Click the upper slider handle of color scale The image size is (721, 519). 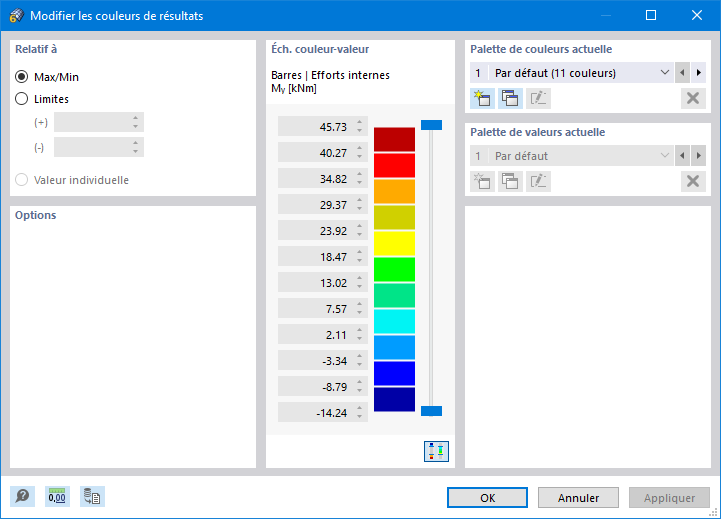(431, 125)
